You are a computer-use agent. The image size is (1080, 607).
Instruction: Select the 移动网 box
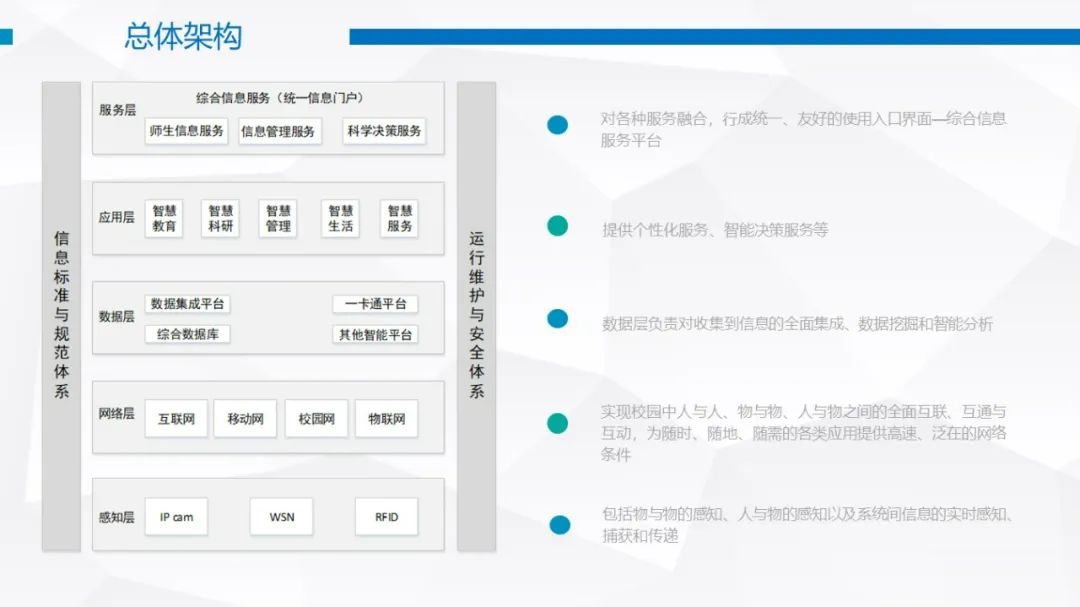coord(245,418)
